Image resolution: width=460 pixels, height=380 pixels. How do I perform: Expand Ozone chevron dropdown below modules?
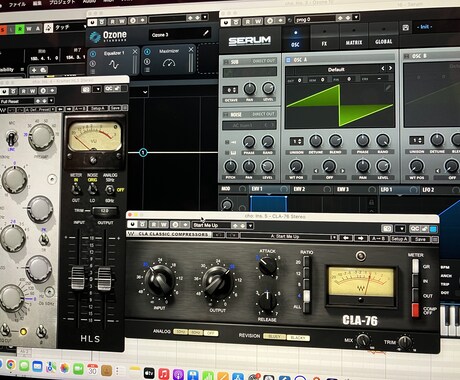(145, 92)
